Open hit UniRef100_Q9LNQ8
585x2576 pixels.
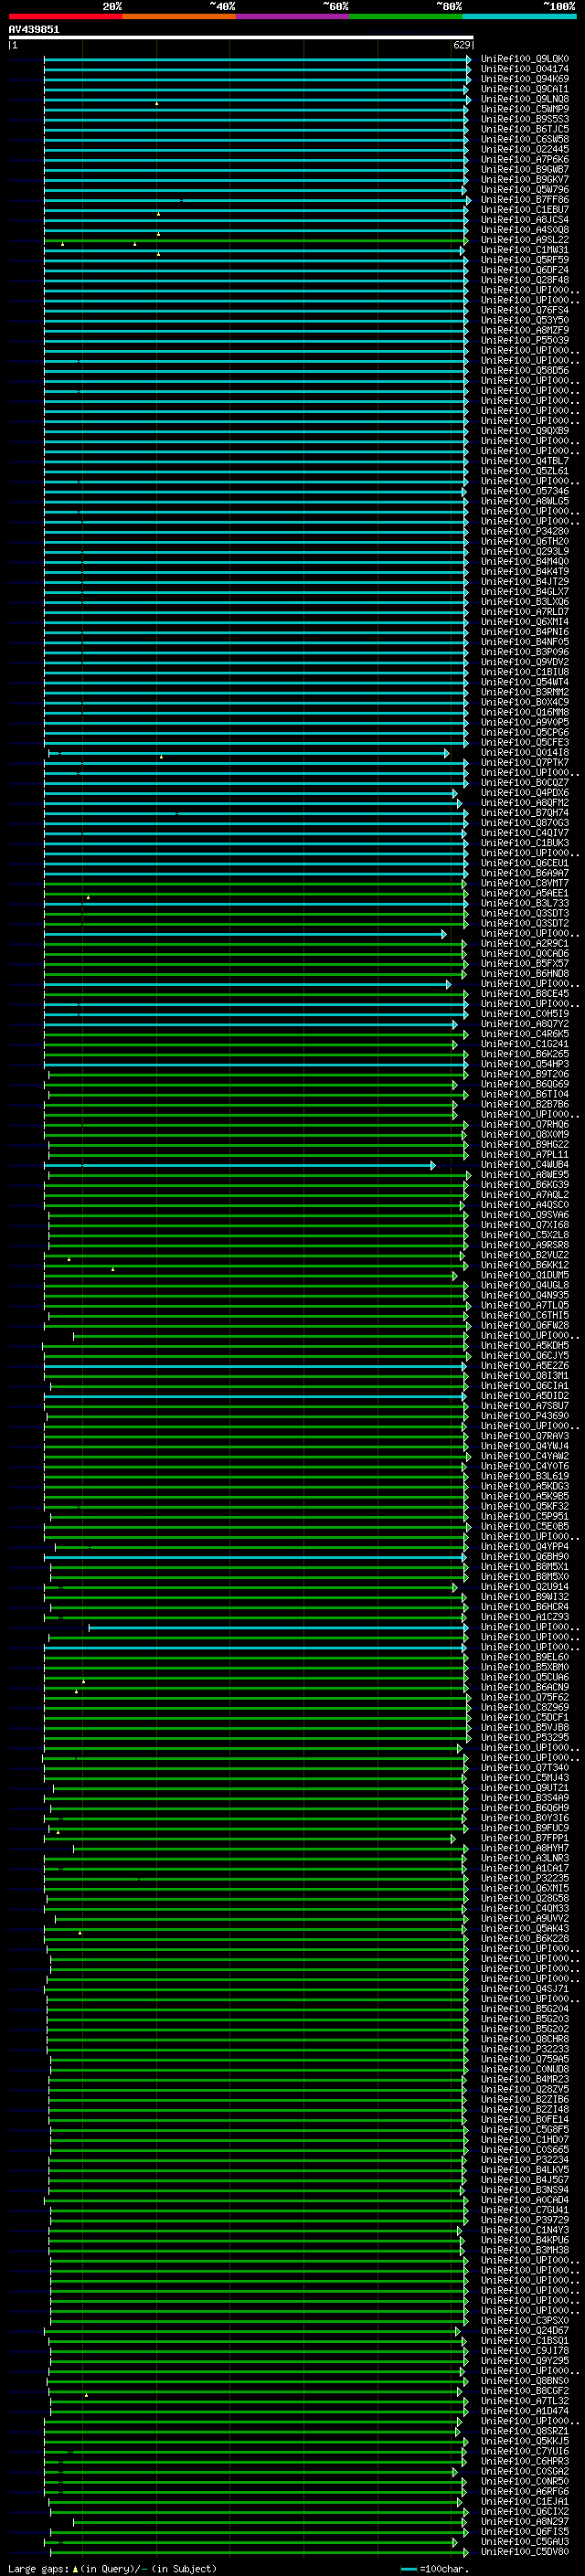pos(525,99)
